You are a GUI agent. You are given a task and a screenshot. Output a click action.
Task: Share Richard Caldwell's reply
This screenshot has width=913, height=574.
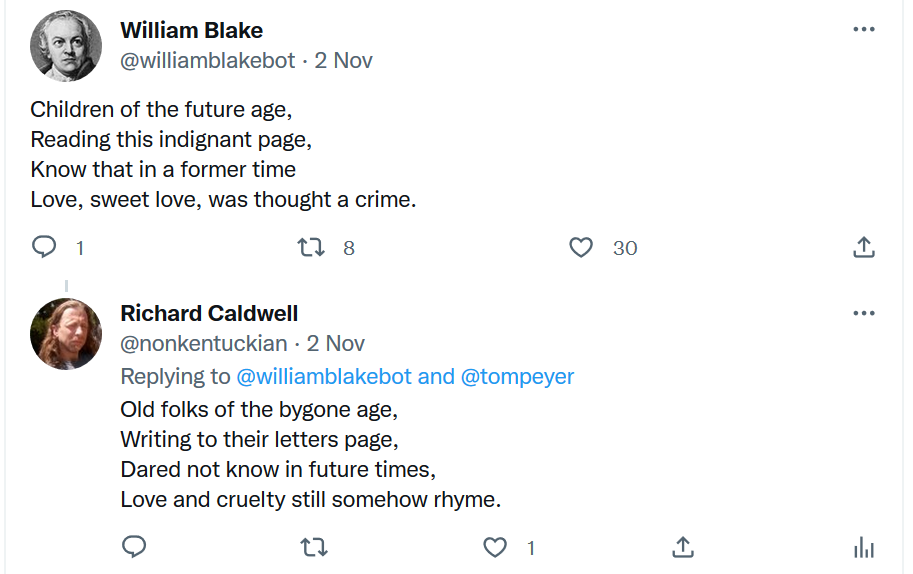(x=682, y=547)
